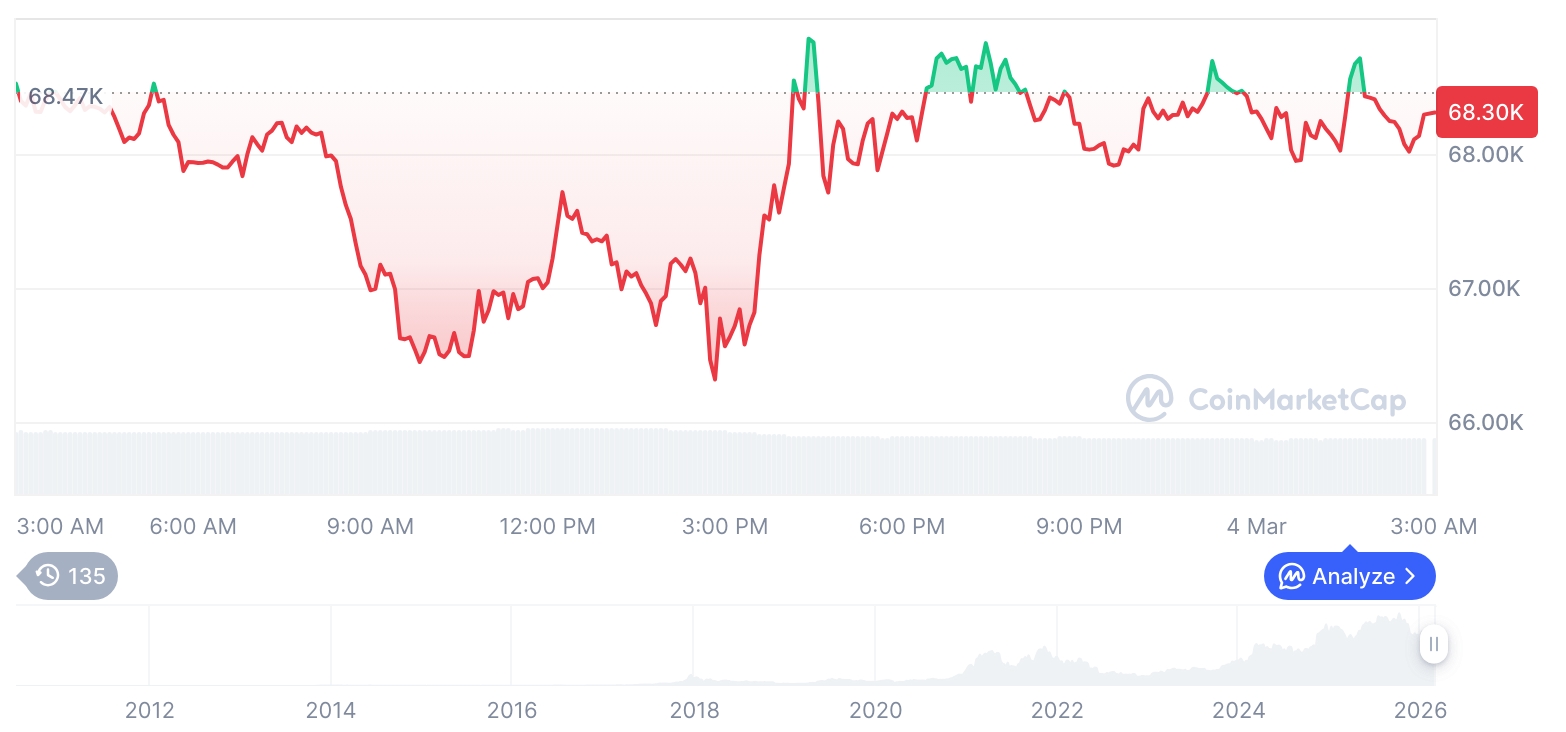Click the lowest price dip on the chart line

(x=715, y=379)
